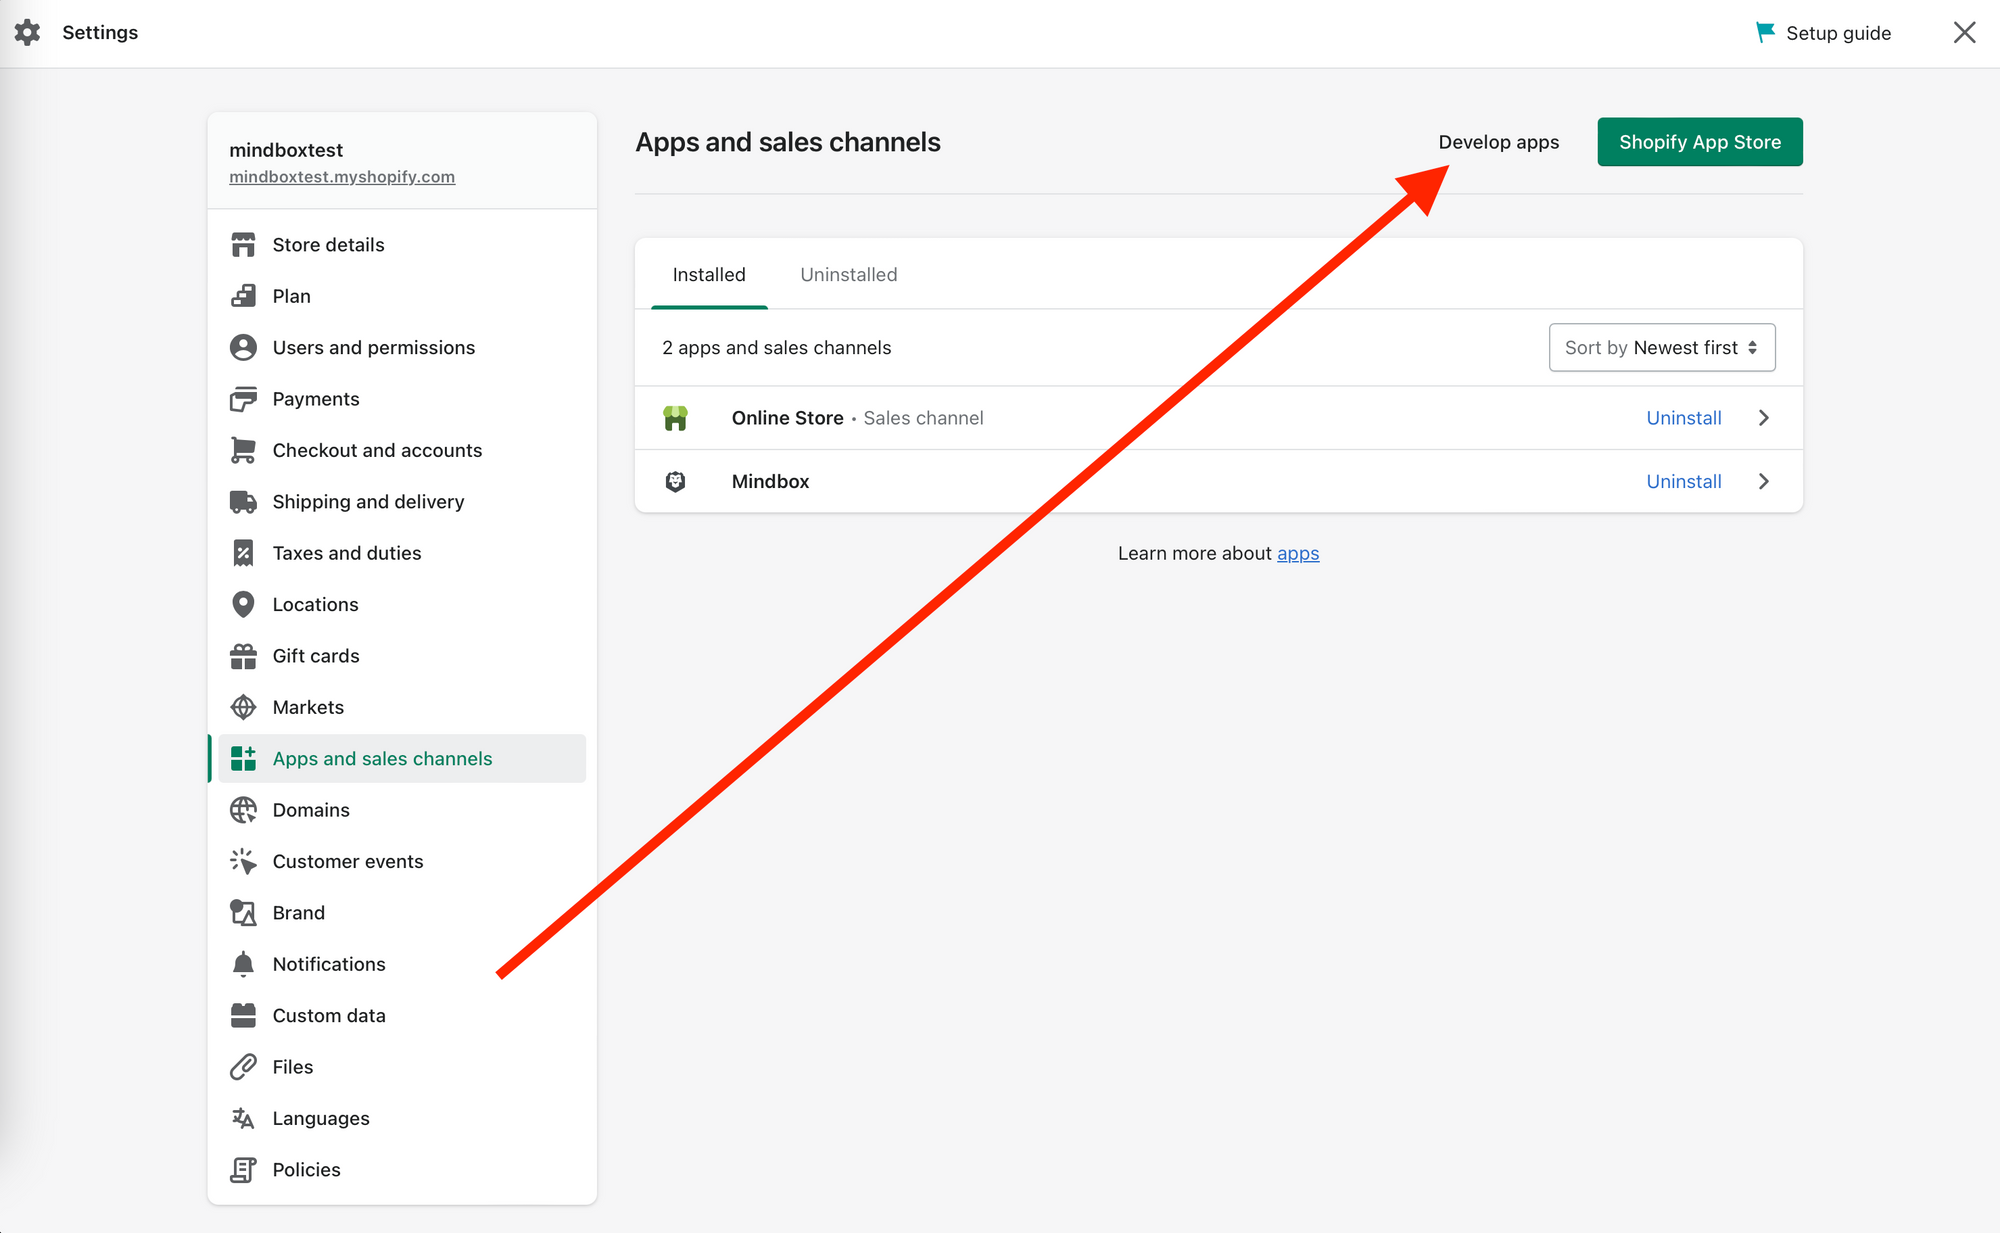The width and height of the screenshot is (2000, 1233).
Task: Click the Taxes and duties receipt icon
Action: coord(243,553)
